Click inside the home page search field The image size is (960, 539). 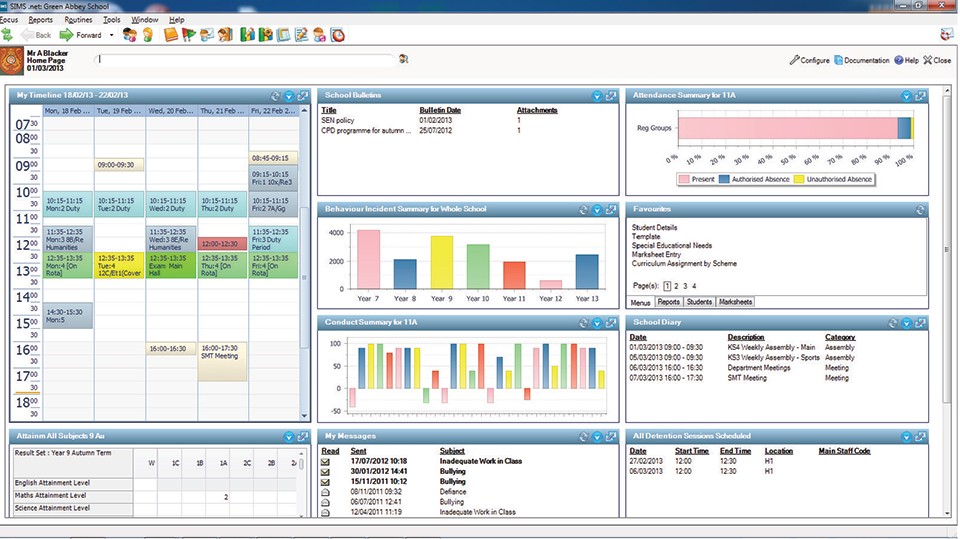pyautogui.click(x=246, y=59)
